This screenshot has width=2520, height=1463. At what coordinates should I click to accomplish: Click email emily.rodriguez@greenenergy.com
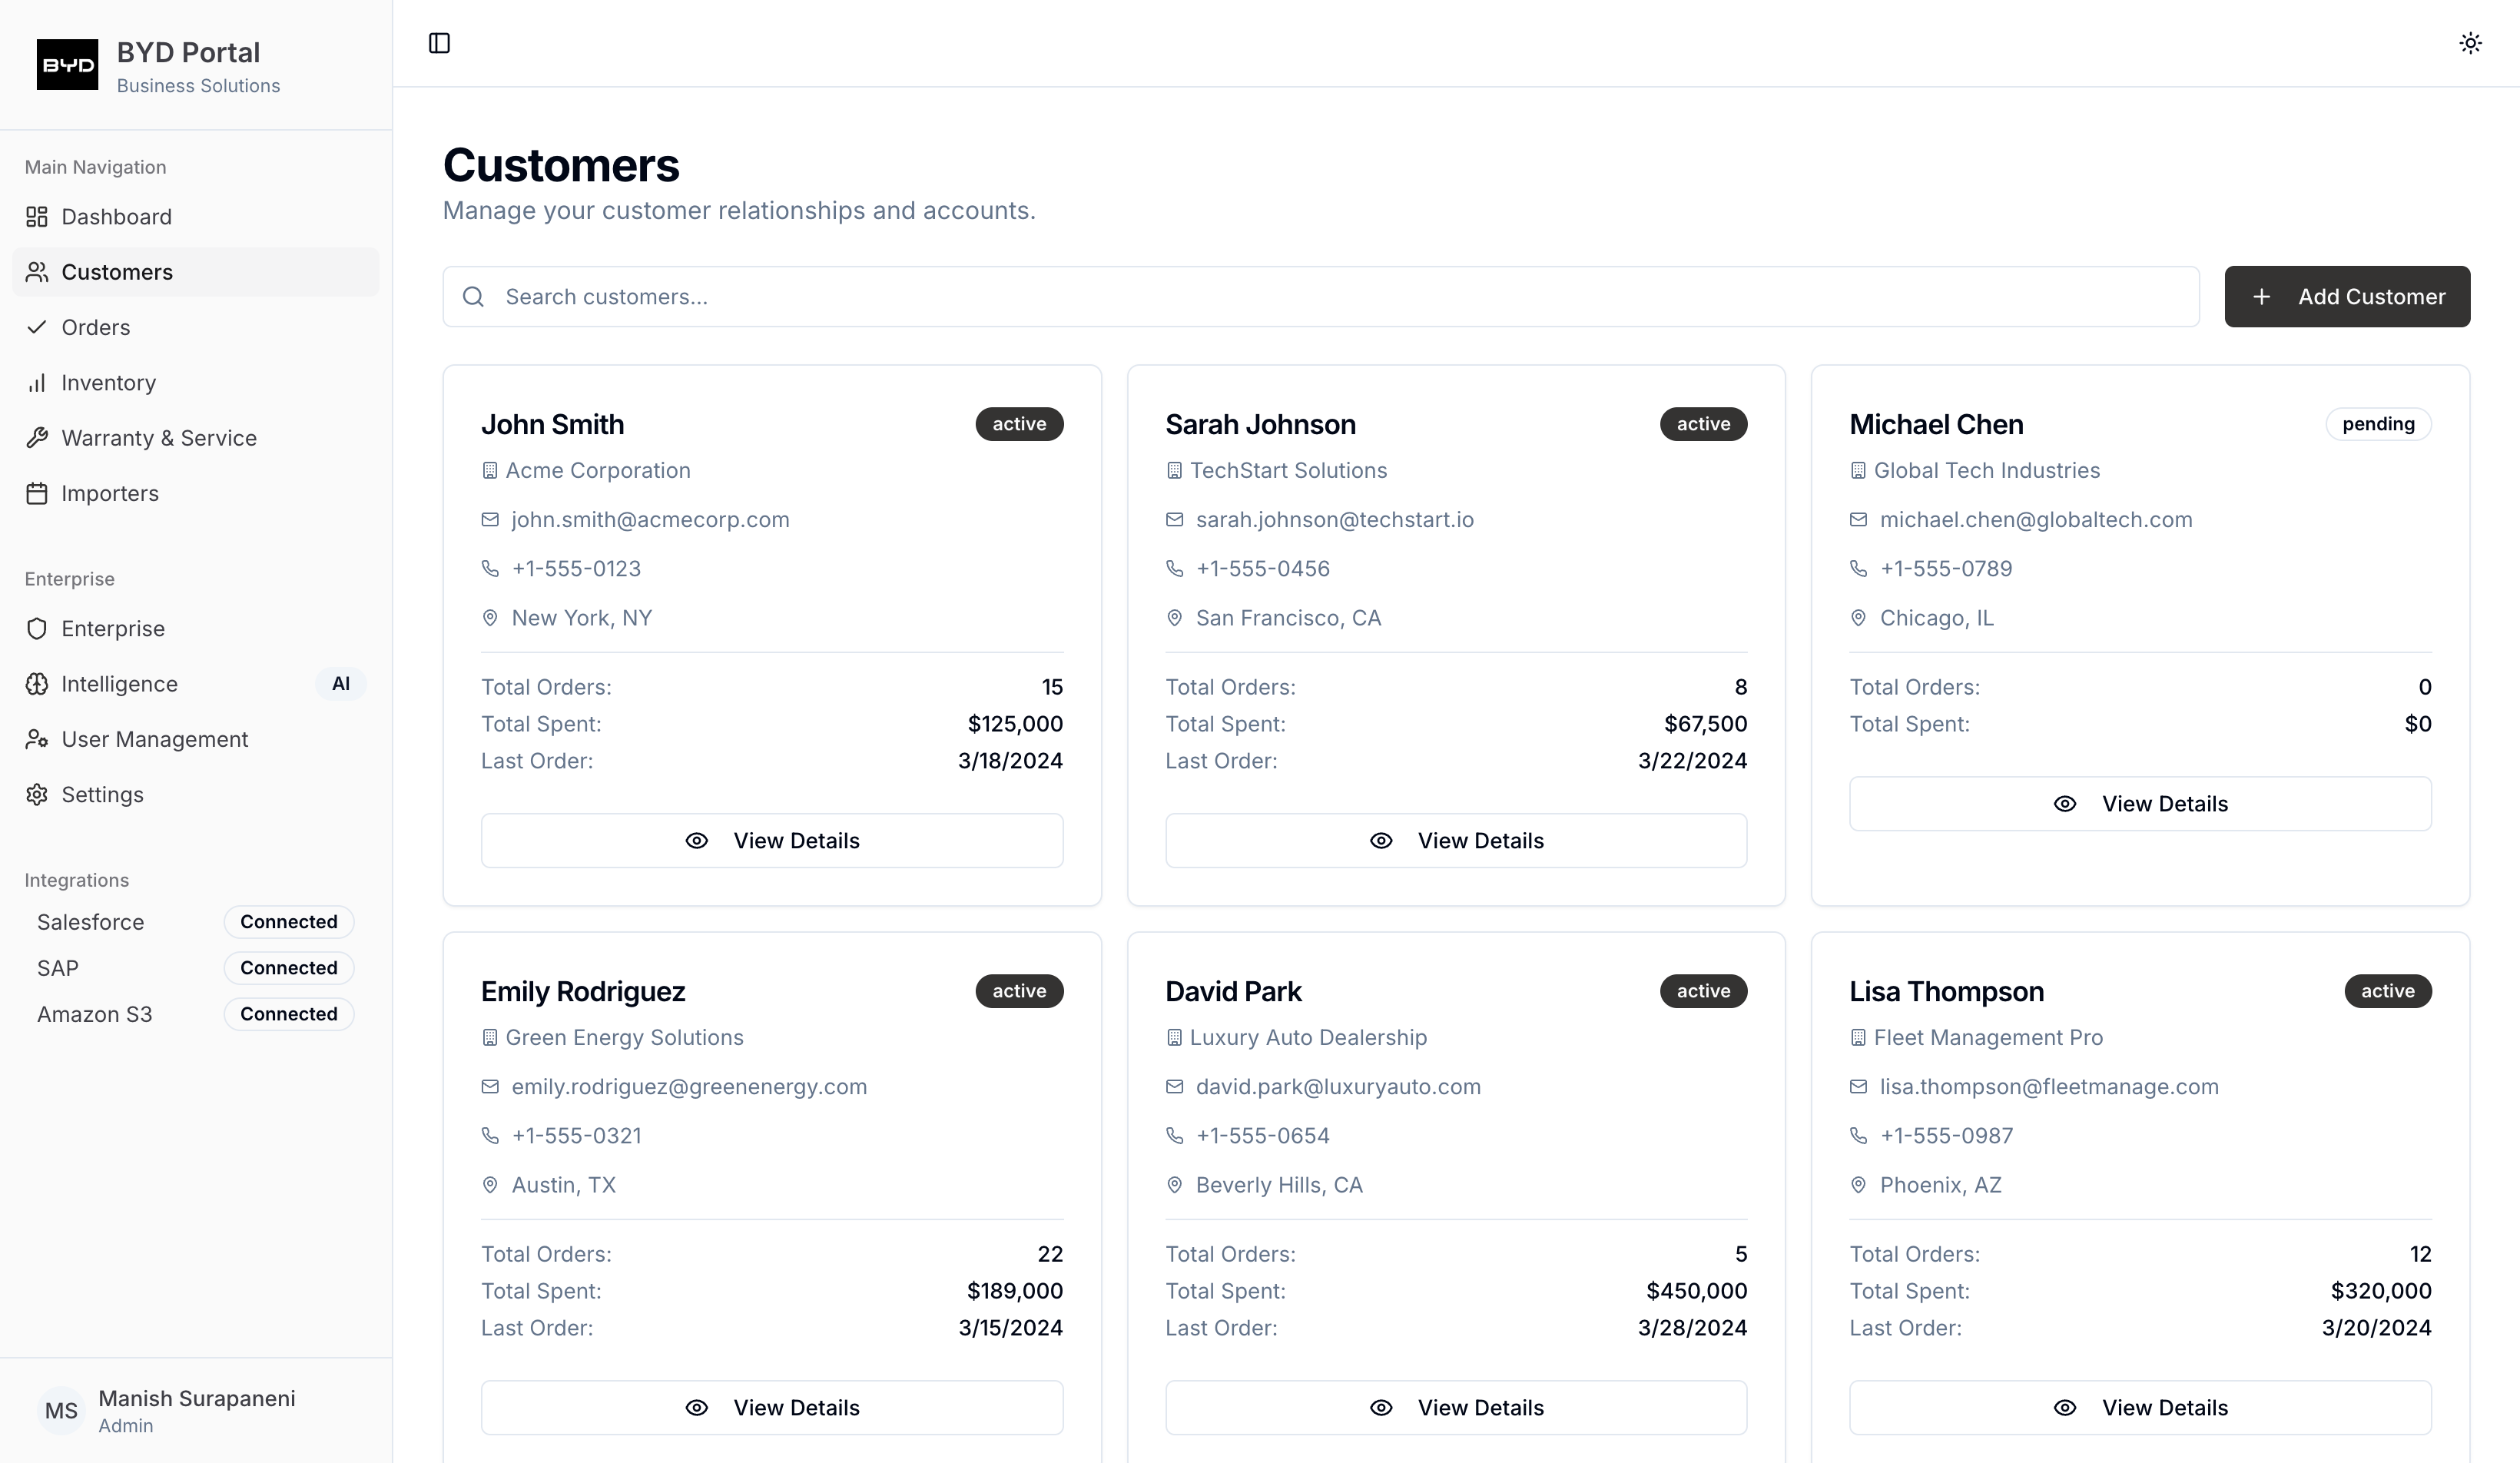click(689, 1086)
